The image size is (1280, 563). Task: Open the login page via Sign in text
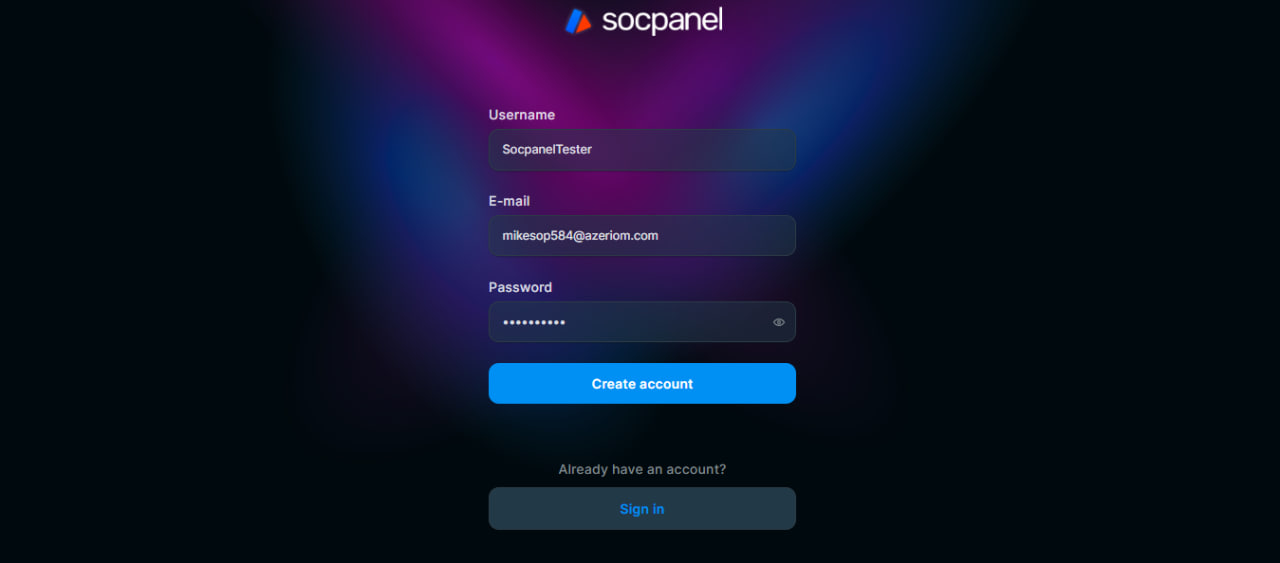642,509
